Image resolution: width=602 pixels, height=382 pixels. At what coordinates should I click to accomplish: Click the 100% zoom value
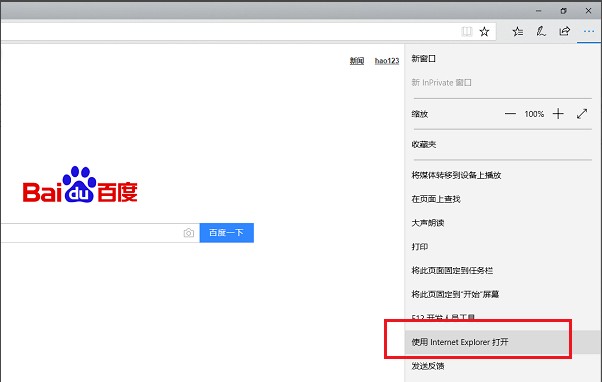(534, 114)
